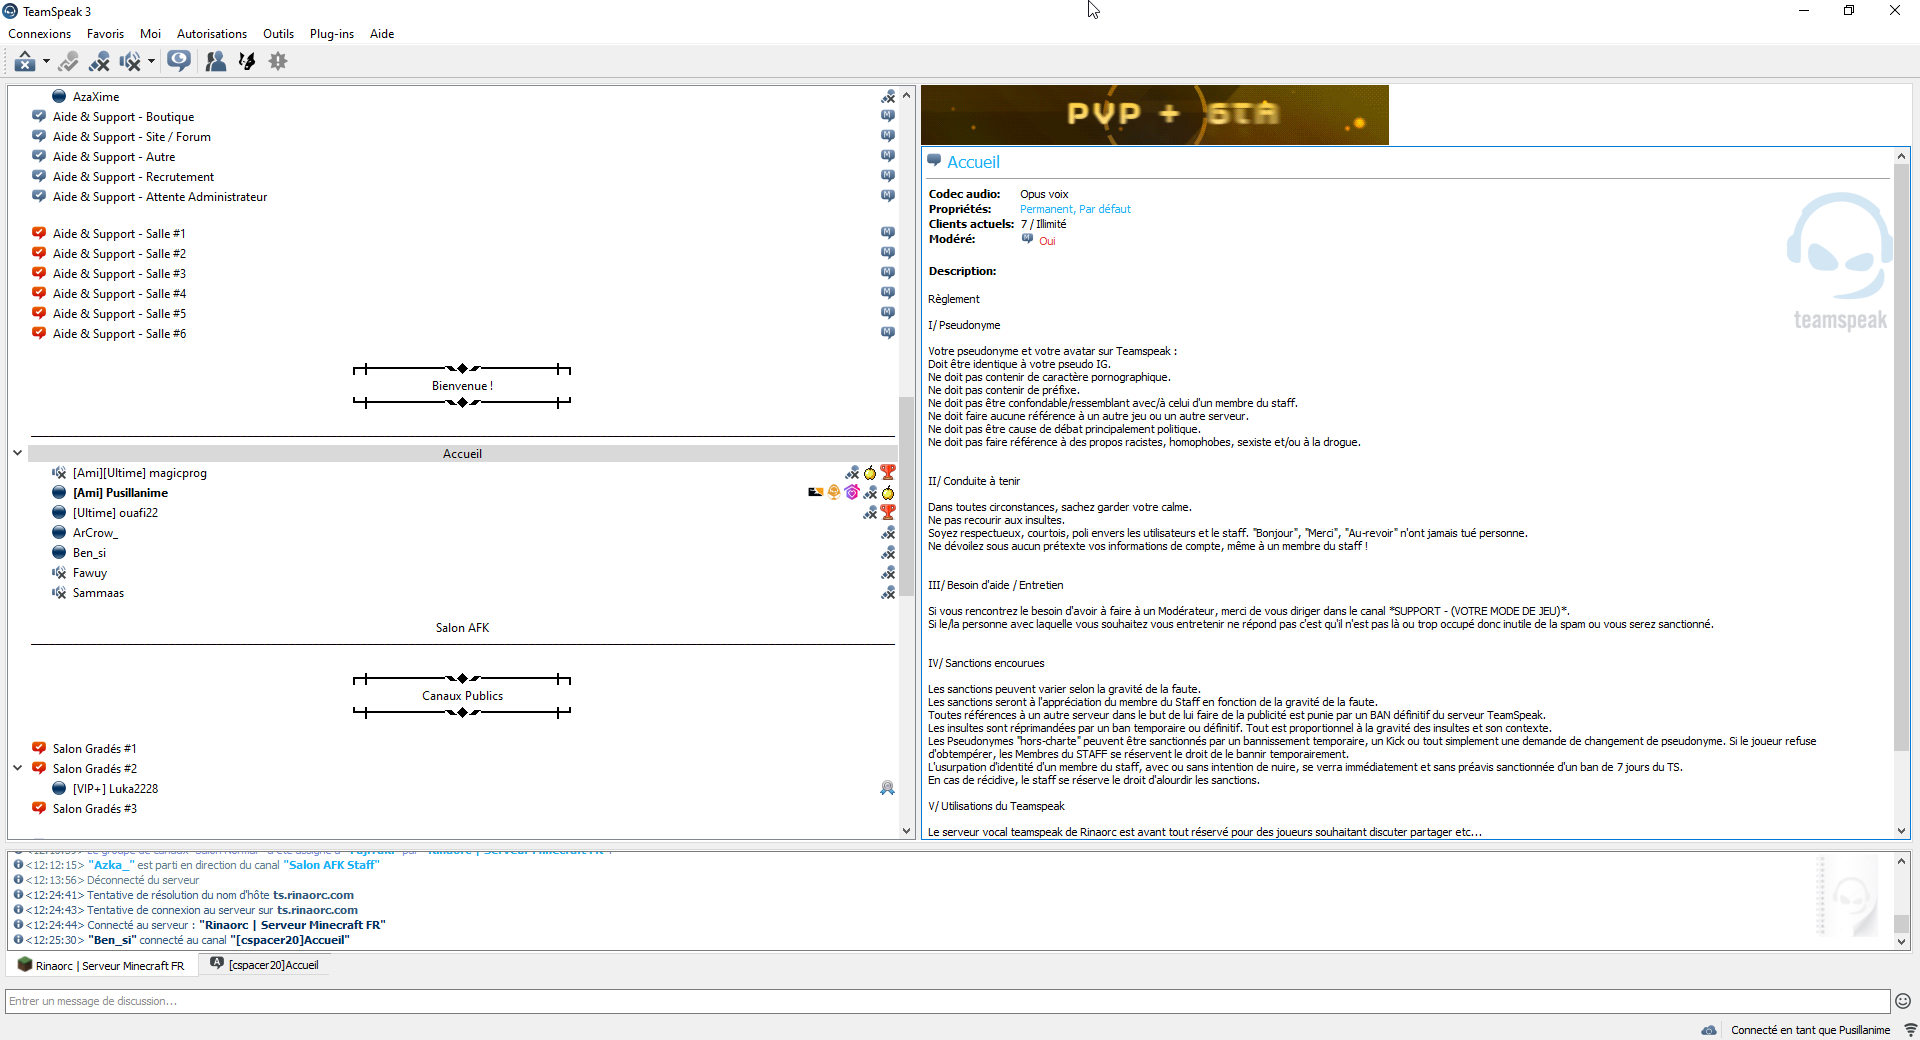Click the cloud sync status icon
This screenshot has height=1040, width=1920.
pos(1709,1030)
